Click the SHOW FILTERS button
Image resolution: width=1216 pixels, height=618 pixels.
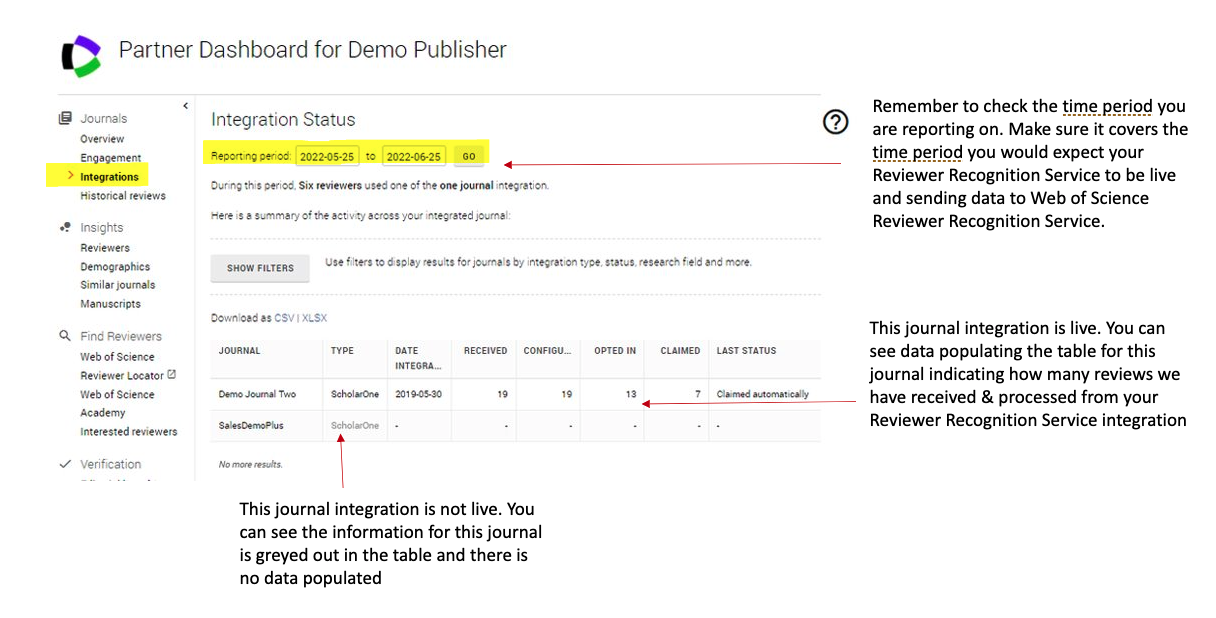coord(260,268)
